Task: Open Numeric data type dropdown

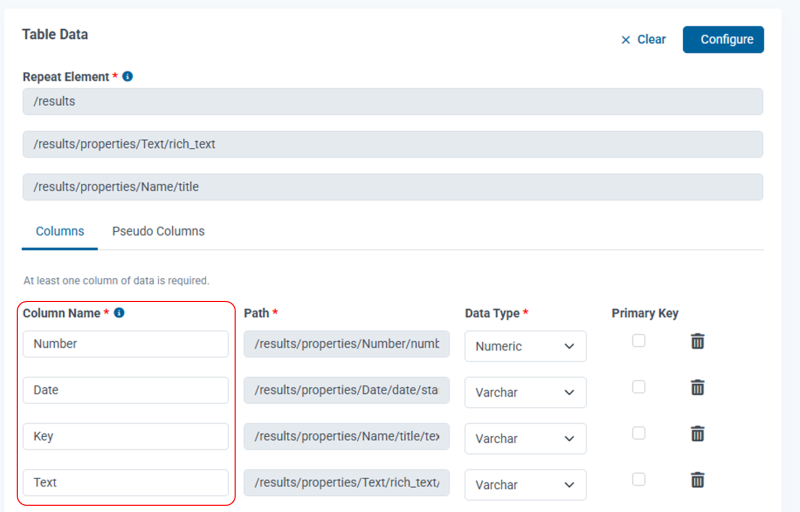Action: [x=525, y=346]
